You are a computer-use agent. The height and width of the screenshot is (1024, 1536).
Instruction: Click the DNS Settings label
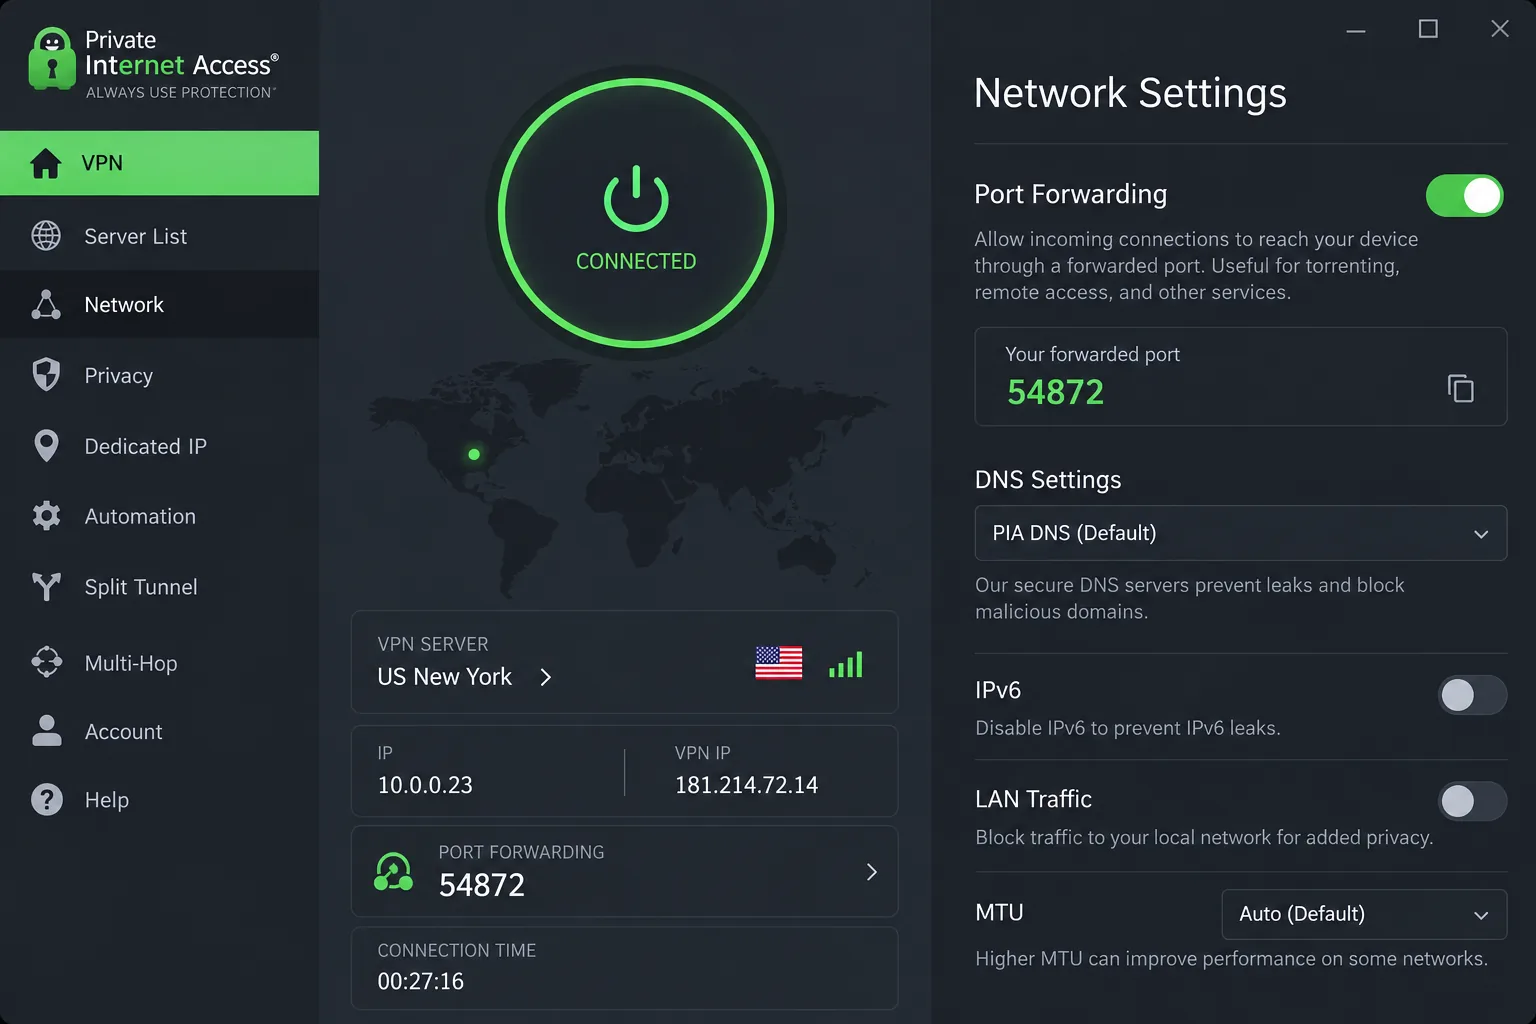coord(1048,480)
